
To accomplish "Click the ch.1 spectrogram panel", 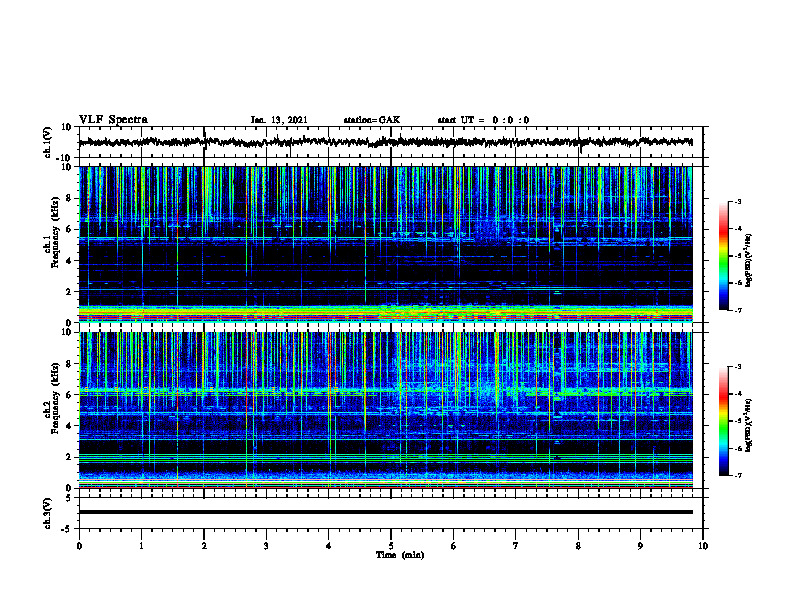I will click(x=386, y=244).
